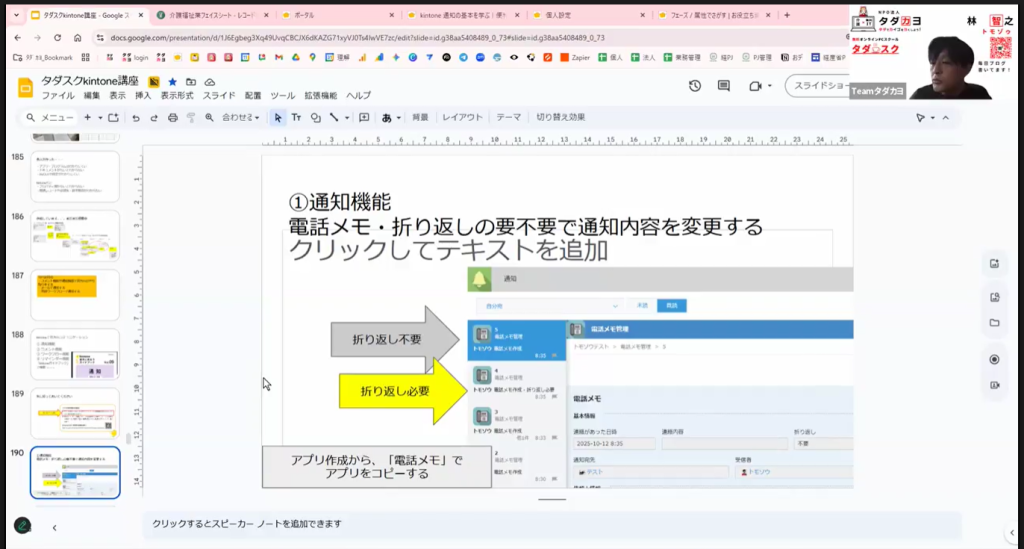
Task: Open the comments history icon
Action: coord(725,86)
